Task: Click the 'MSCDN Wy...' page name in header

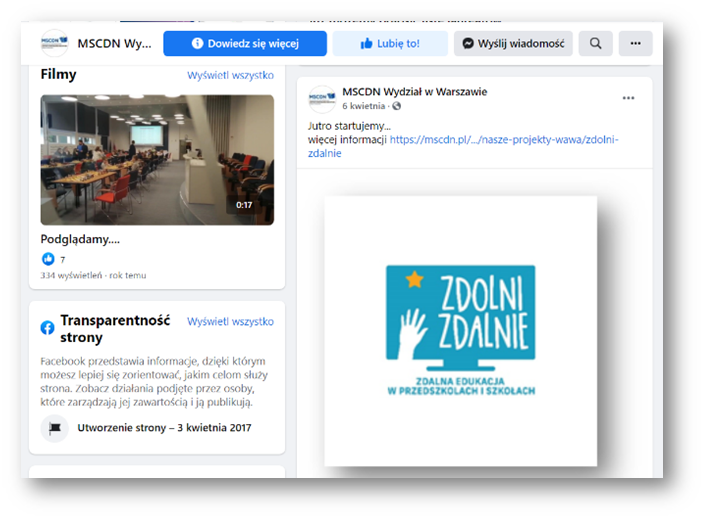Action: click(114, 44)
